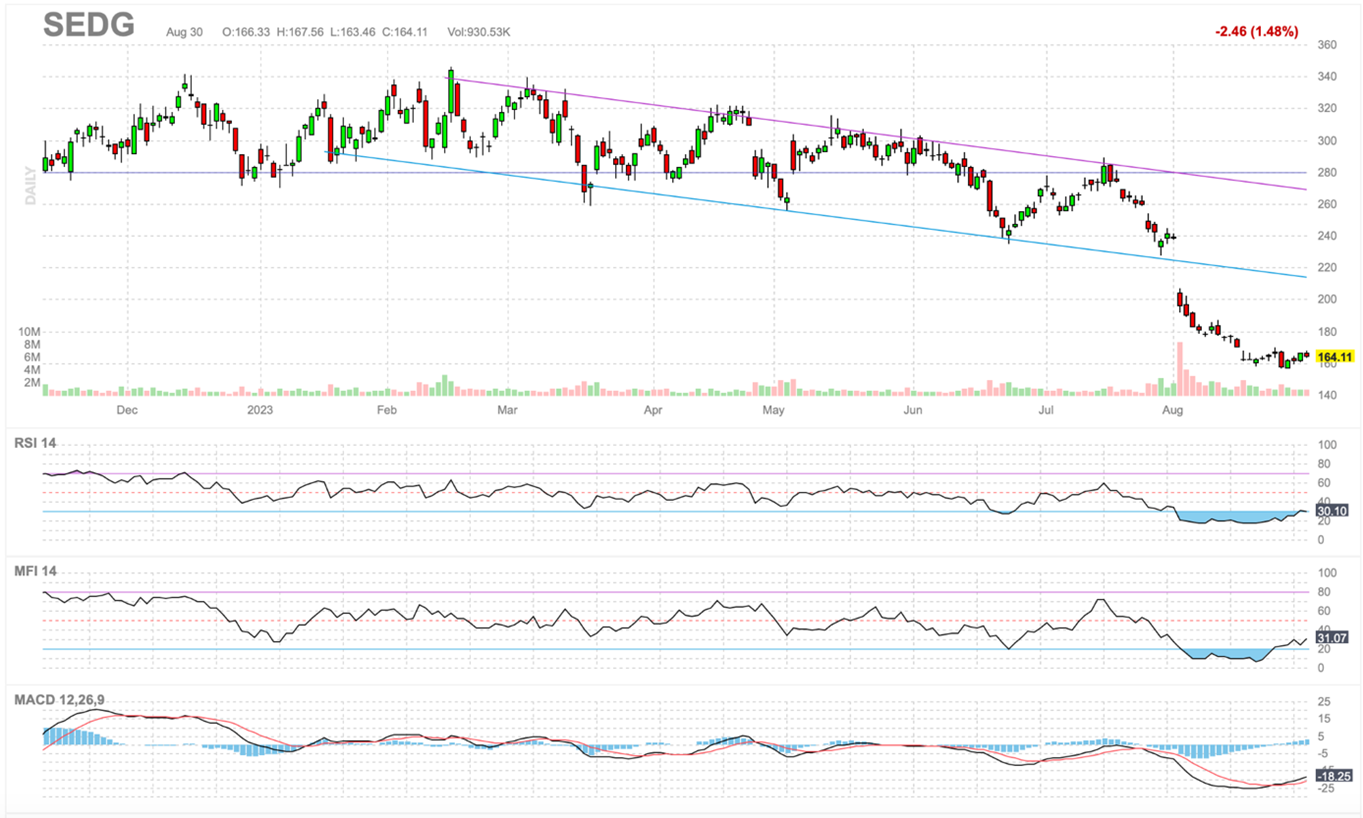Image resolution: width=1363 pixels, height=818 pixels.
Task: Click the Feb label on time axis
Action: pyautogui.click(x=387, y=410)
